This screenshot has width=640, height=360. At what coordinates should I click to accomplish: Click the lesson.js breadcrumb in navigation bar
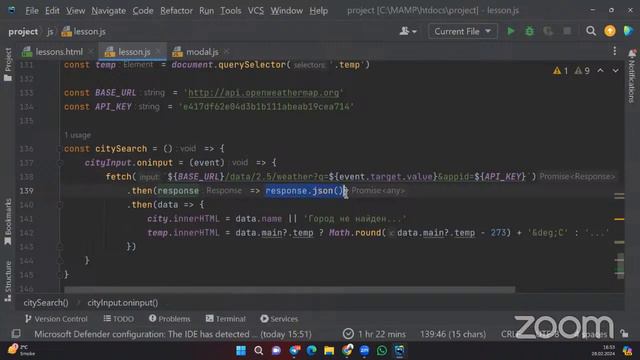tap(84, 31)
